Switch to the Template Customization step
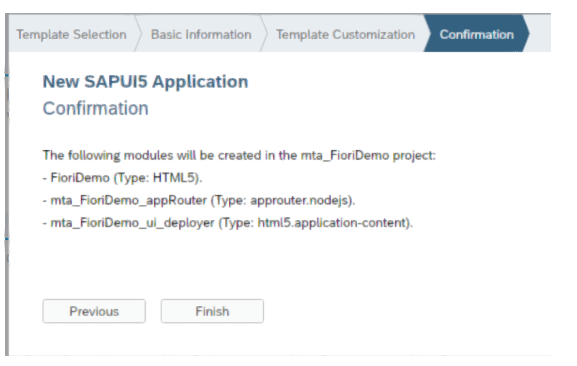Viewport: 577px width, 366px height. tap(345, 35)
